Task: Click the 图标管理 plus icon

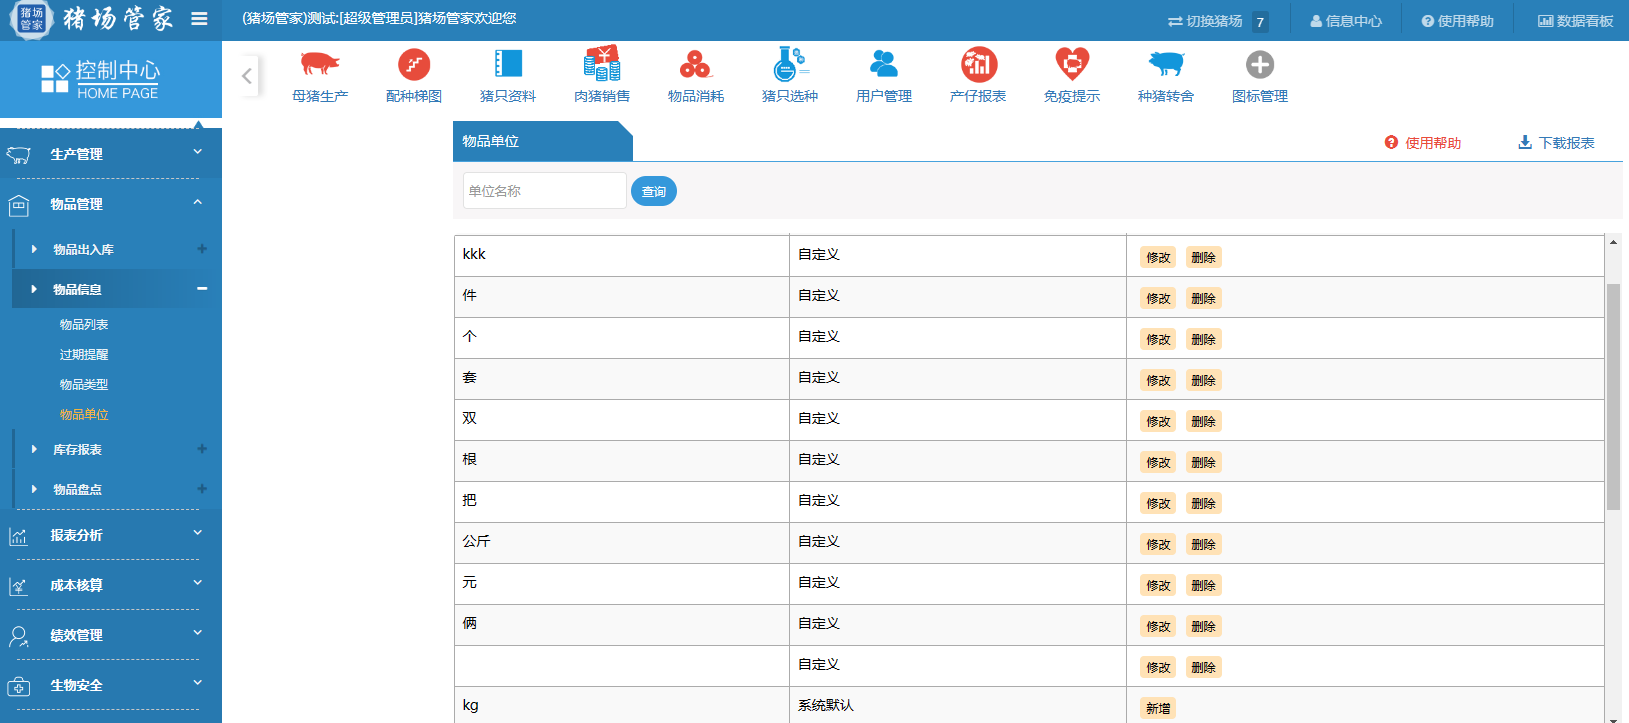Action: pos(1260,65)
